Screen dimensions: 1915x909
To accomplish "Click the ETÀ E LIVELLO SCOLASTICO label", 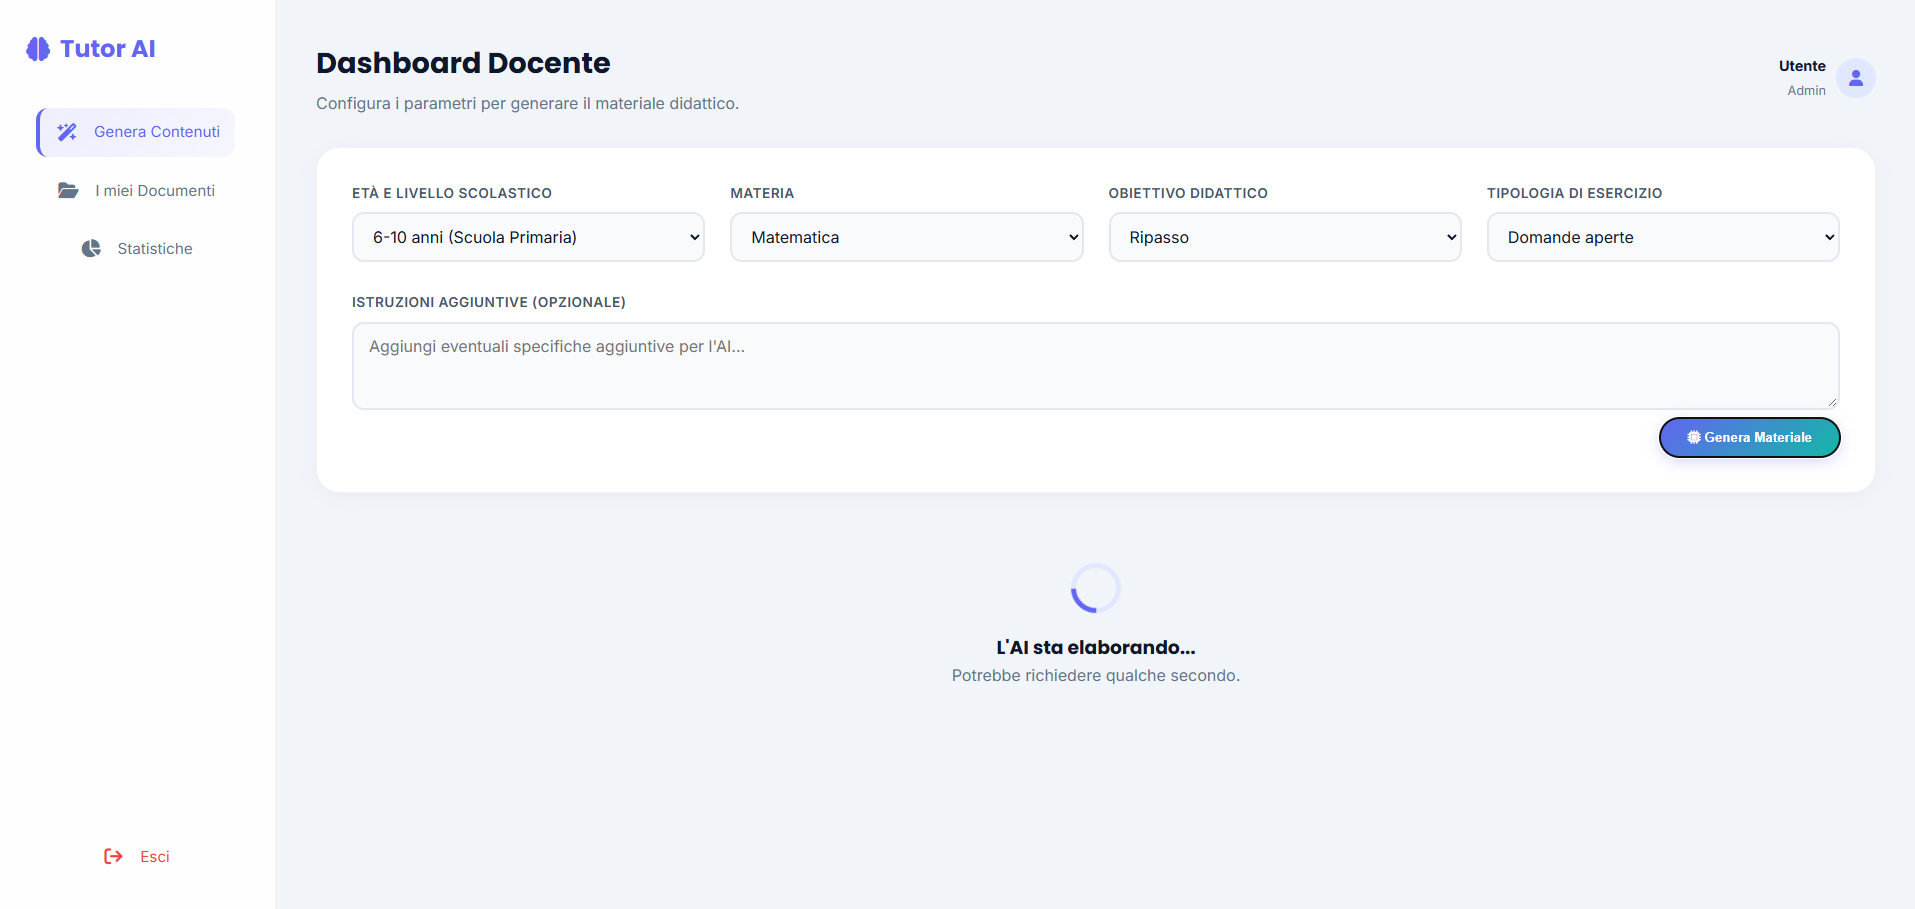I will tap(452, 193).
